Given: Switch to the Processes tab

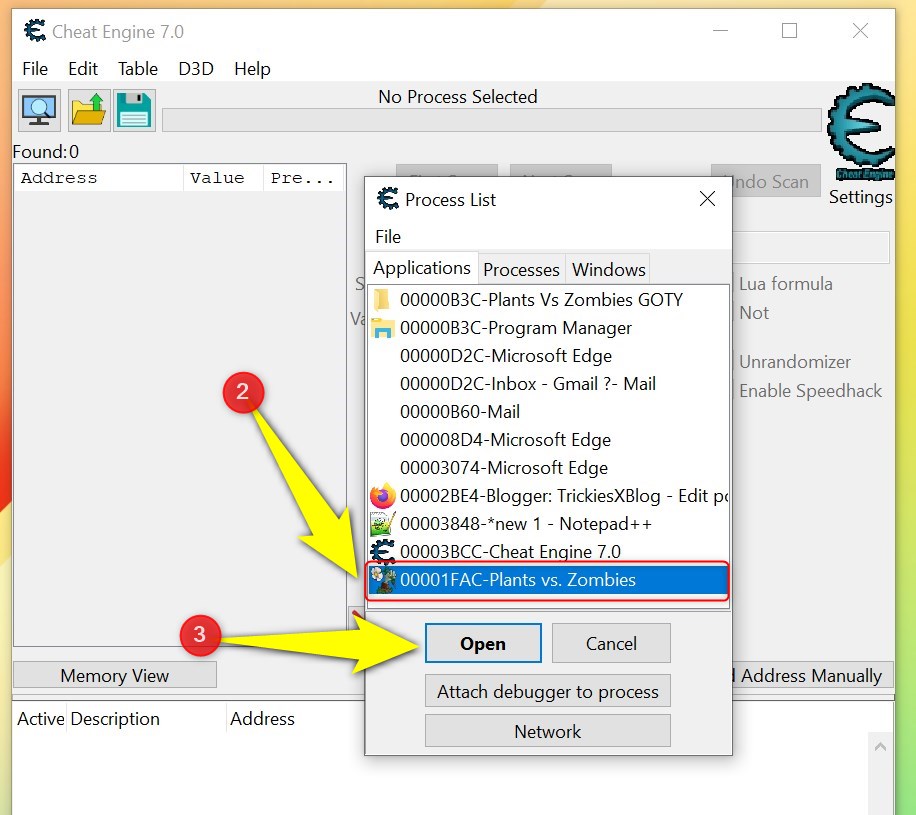Looking at the screenshot, I should [521, 270].
